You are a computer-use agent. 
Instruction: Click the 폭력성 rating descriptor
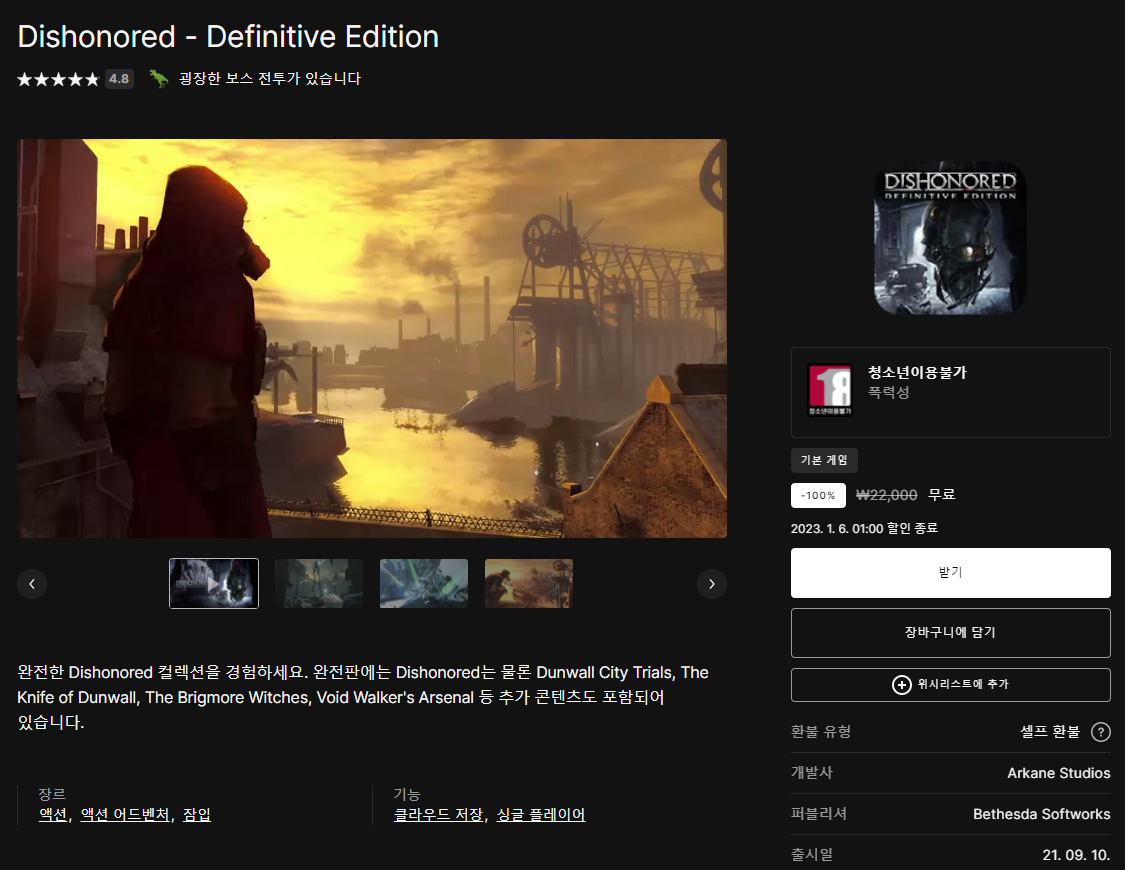(x=888, y=392)
